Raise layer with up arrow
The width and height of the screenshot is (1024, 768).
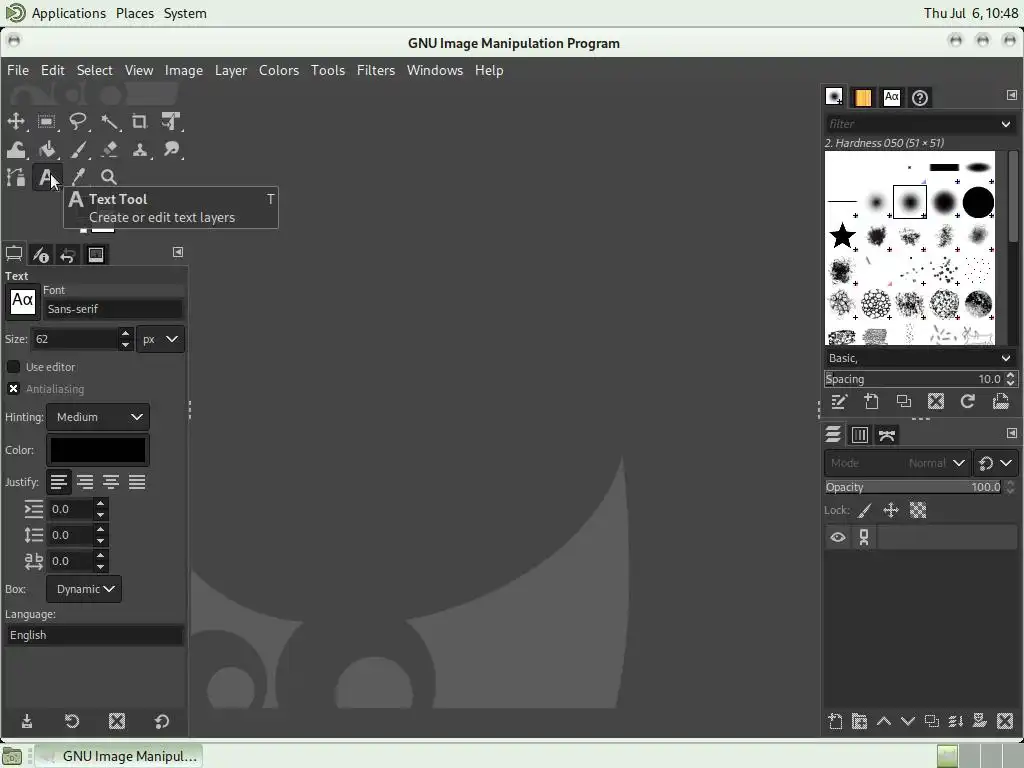pos(884,721)
